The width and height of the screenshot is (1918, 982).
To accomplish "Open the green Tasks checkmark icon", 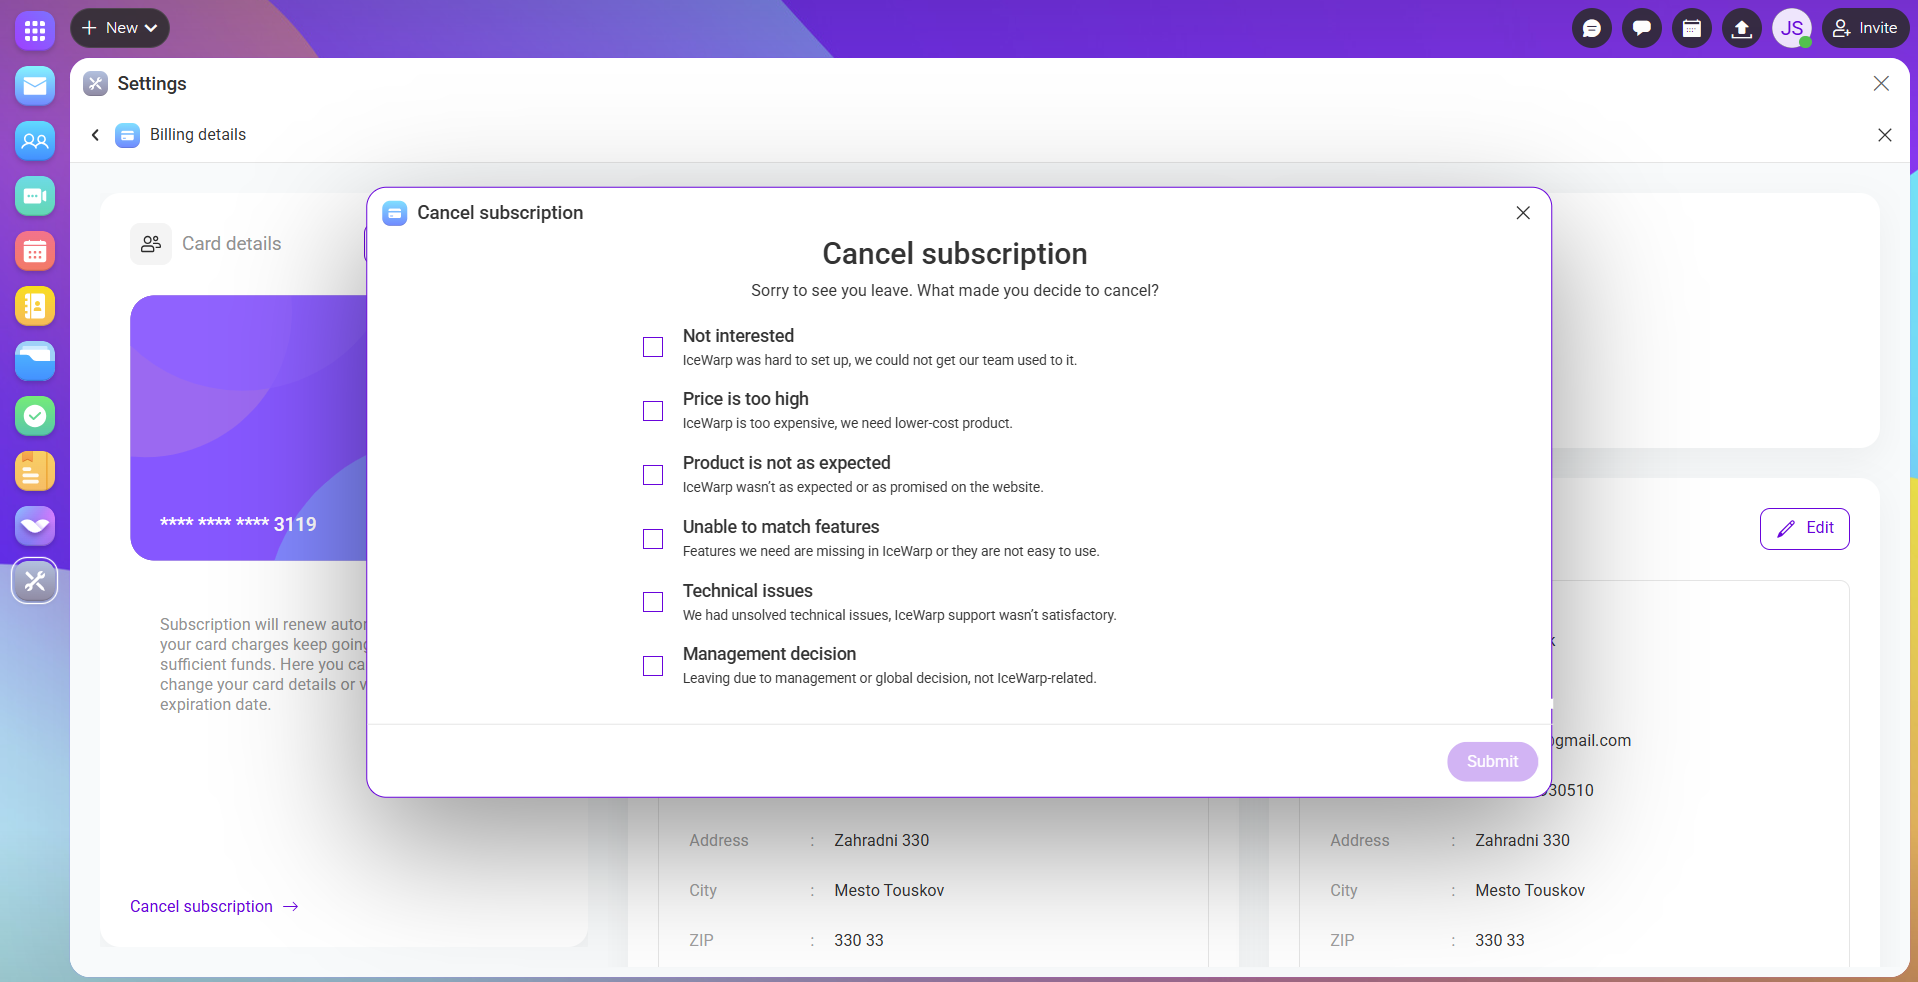I will 35,416.
